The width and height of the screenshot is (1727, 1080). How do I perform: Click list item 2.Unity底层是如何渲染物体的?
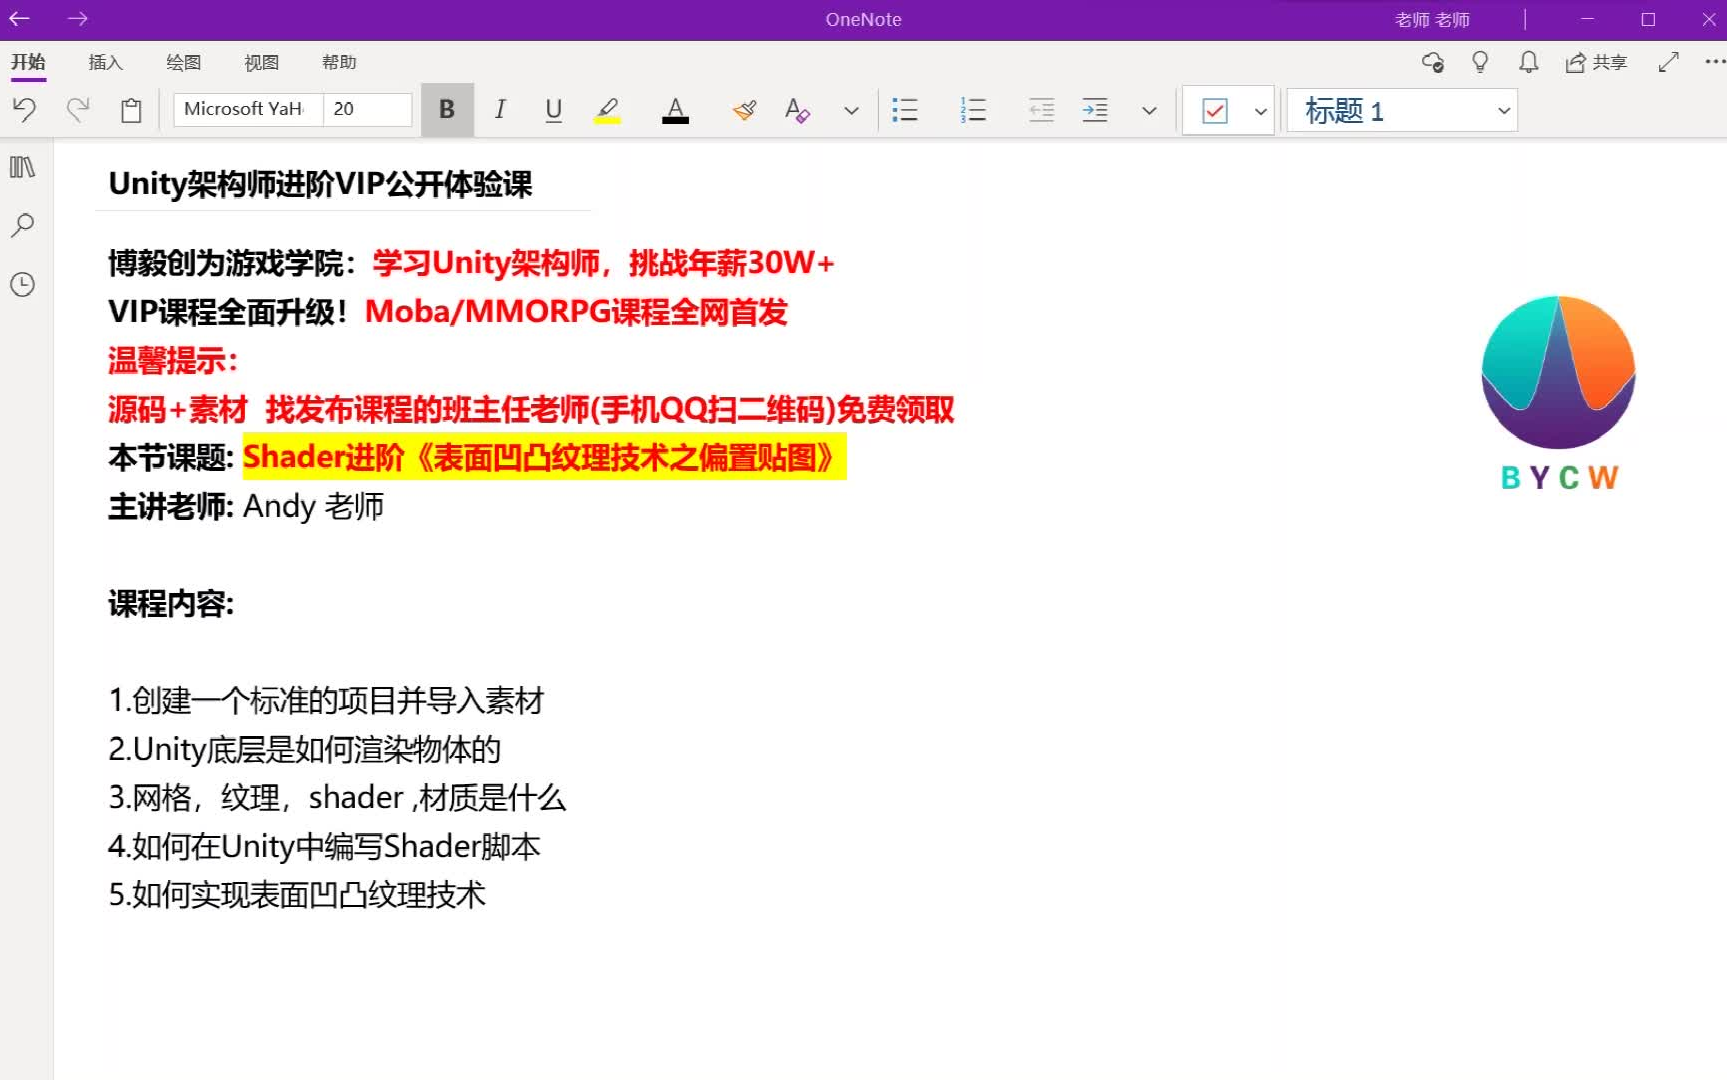pyautogui.click(x=304, y=749)
